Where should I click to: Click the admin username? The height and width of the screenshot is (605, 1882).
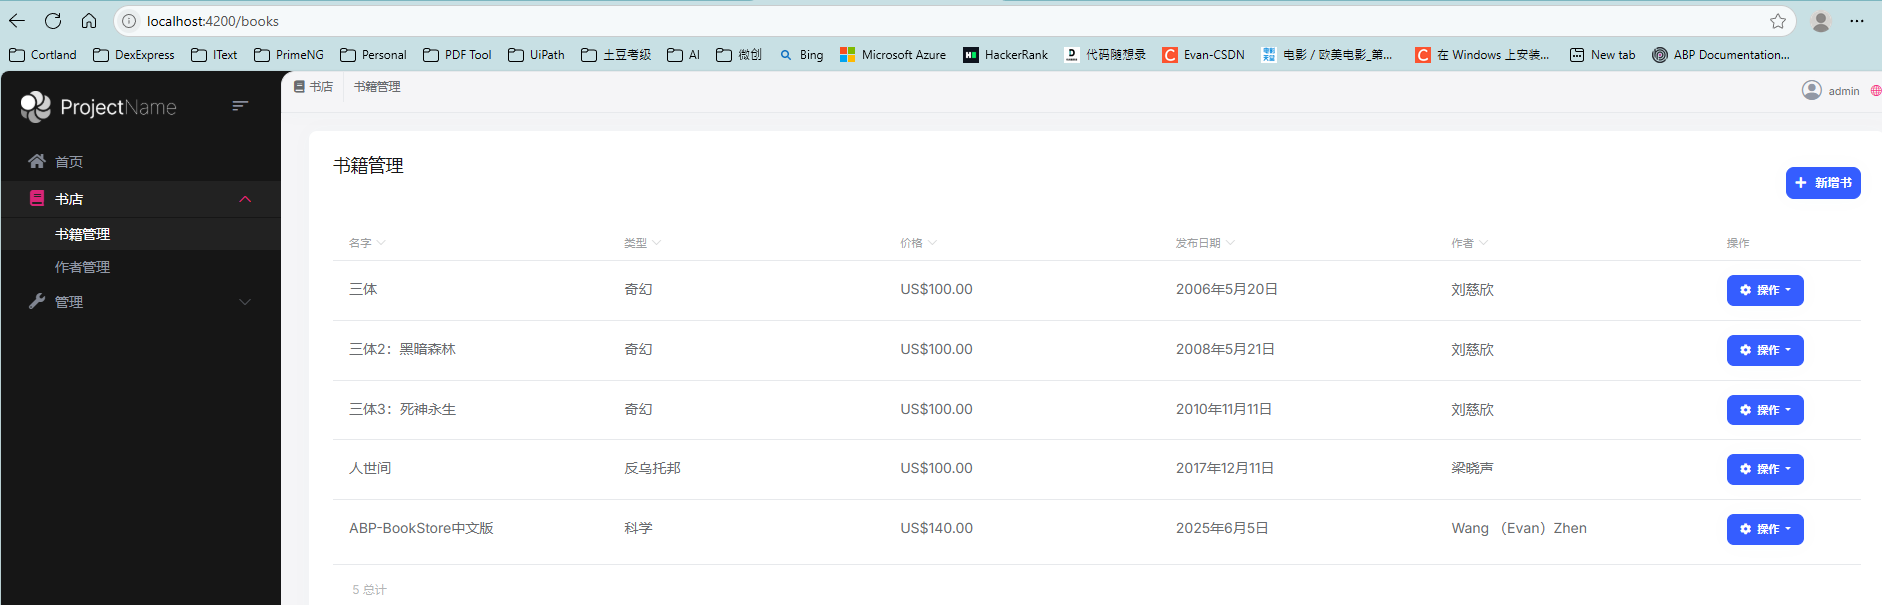click(x=1844, y=91)
